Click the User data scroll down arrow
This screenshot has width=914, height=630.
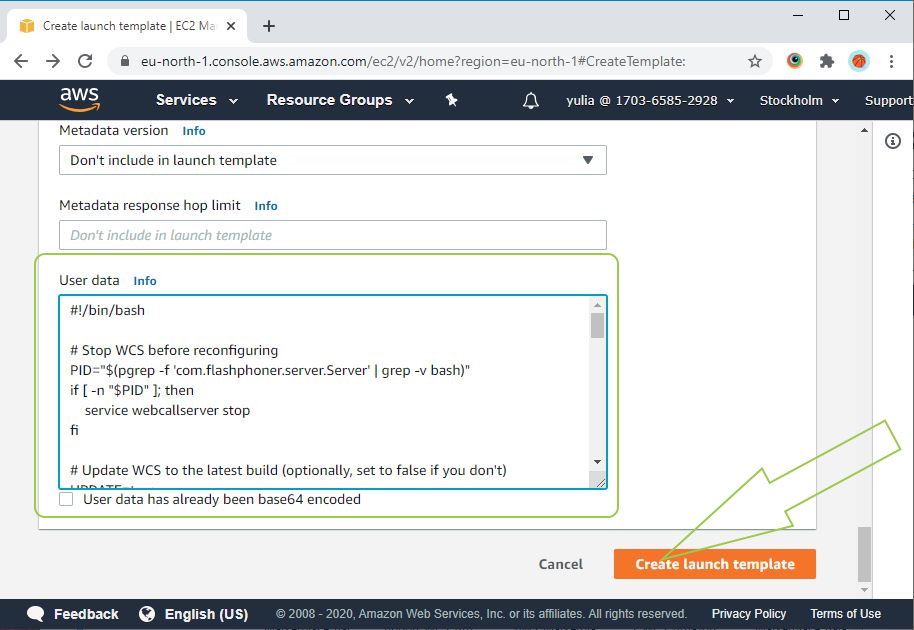pyautogui.click(x=597, y=462)
